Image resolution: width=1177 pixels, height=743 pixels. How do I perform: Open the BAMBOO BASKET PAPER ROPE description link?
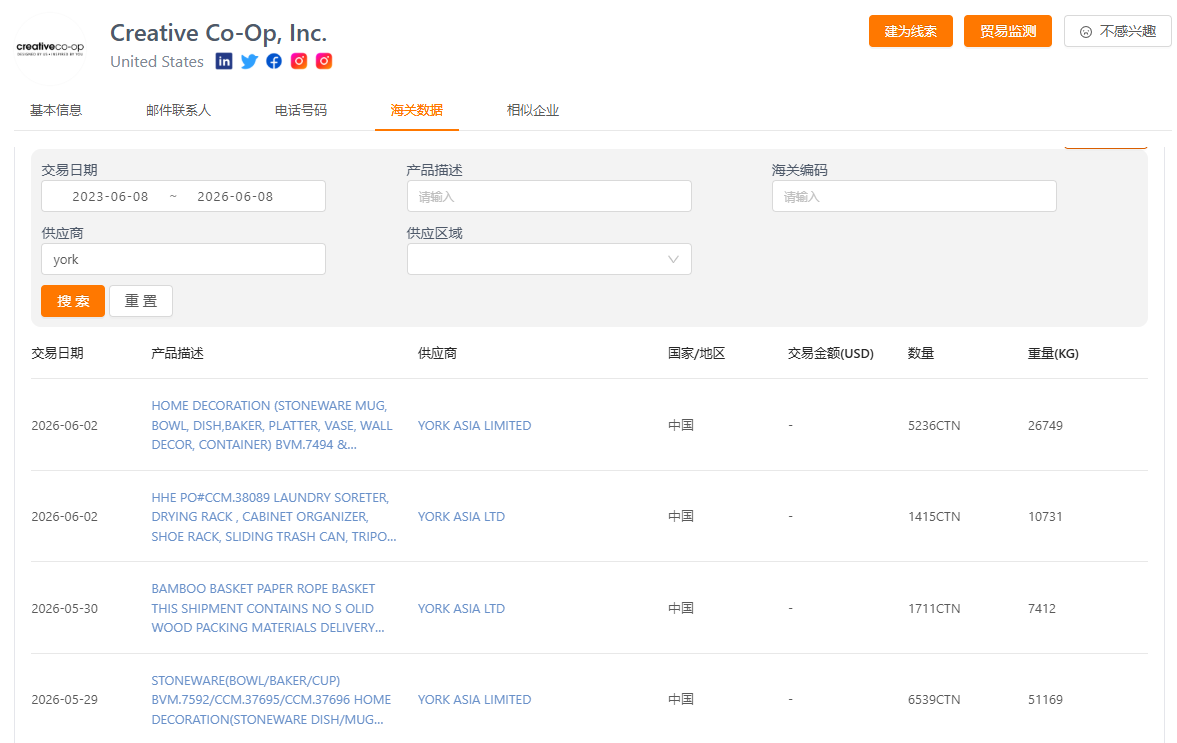pos(267,608)
